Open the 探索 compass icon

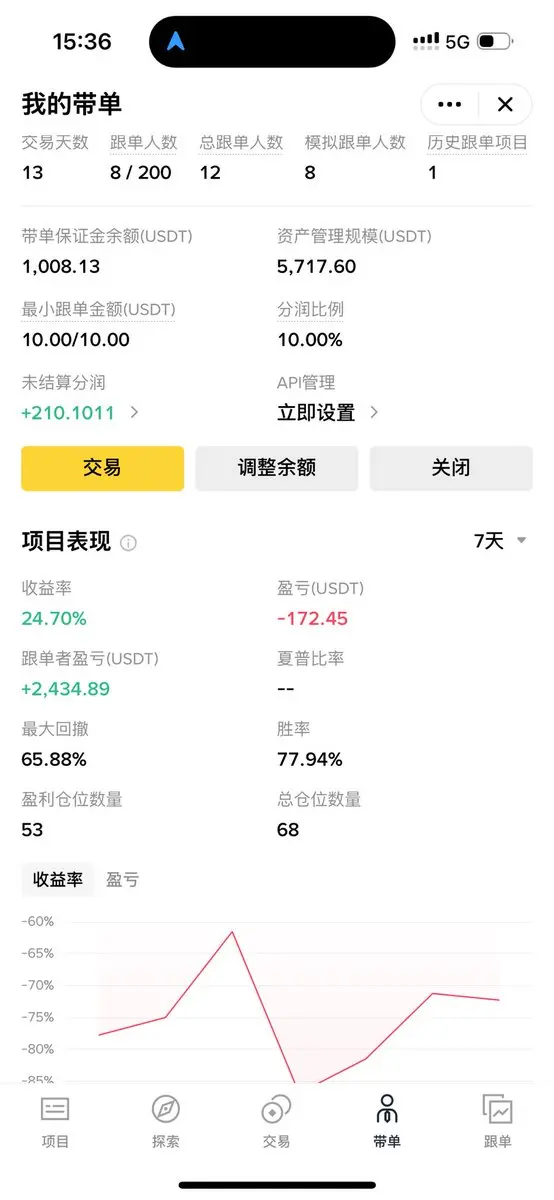(x=166, y=1108)
